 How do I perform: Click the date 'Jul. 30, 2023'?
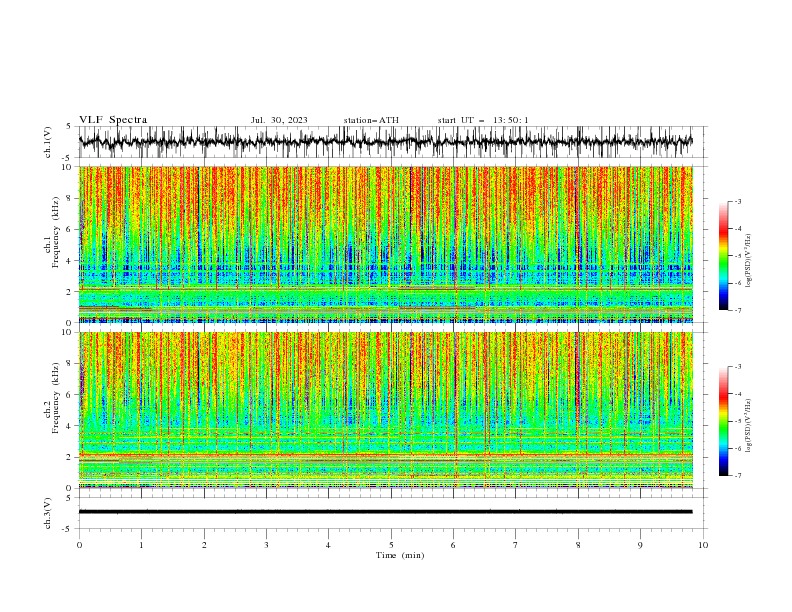(x=279, y=120)
